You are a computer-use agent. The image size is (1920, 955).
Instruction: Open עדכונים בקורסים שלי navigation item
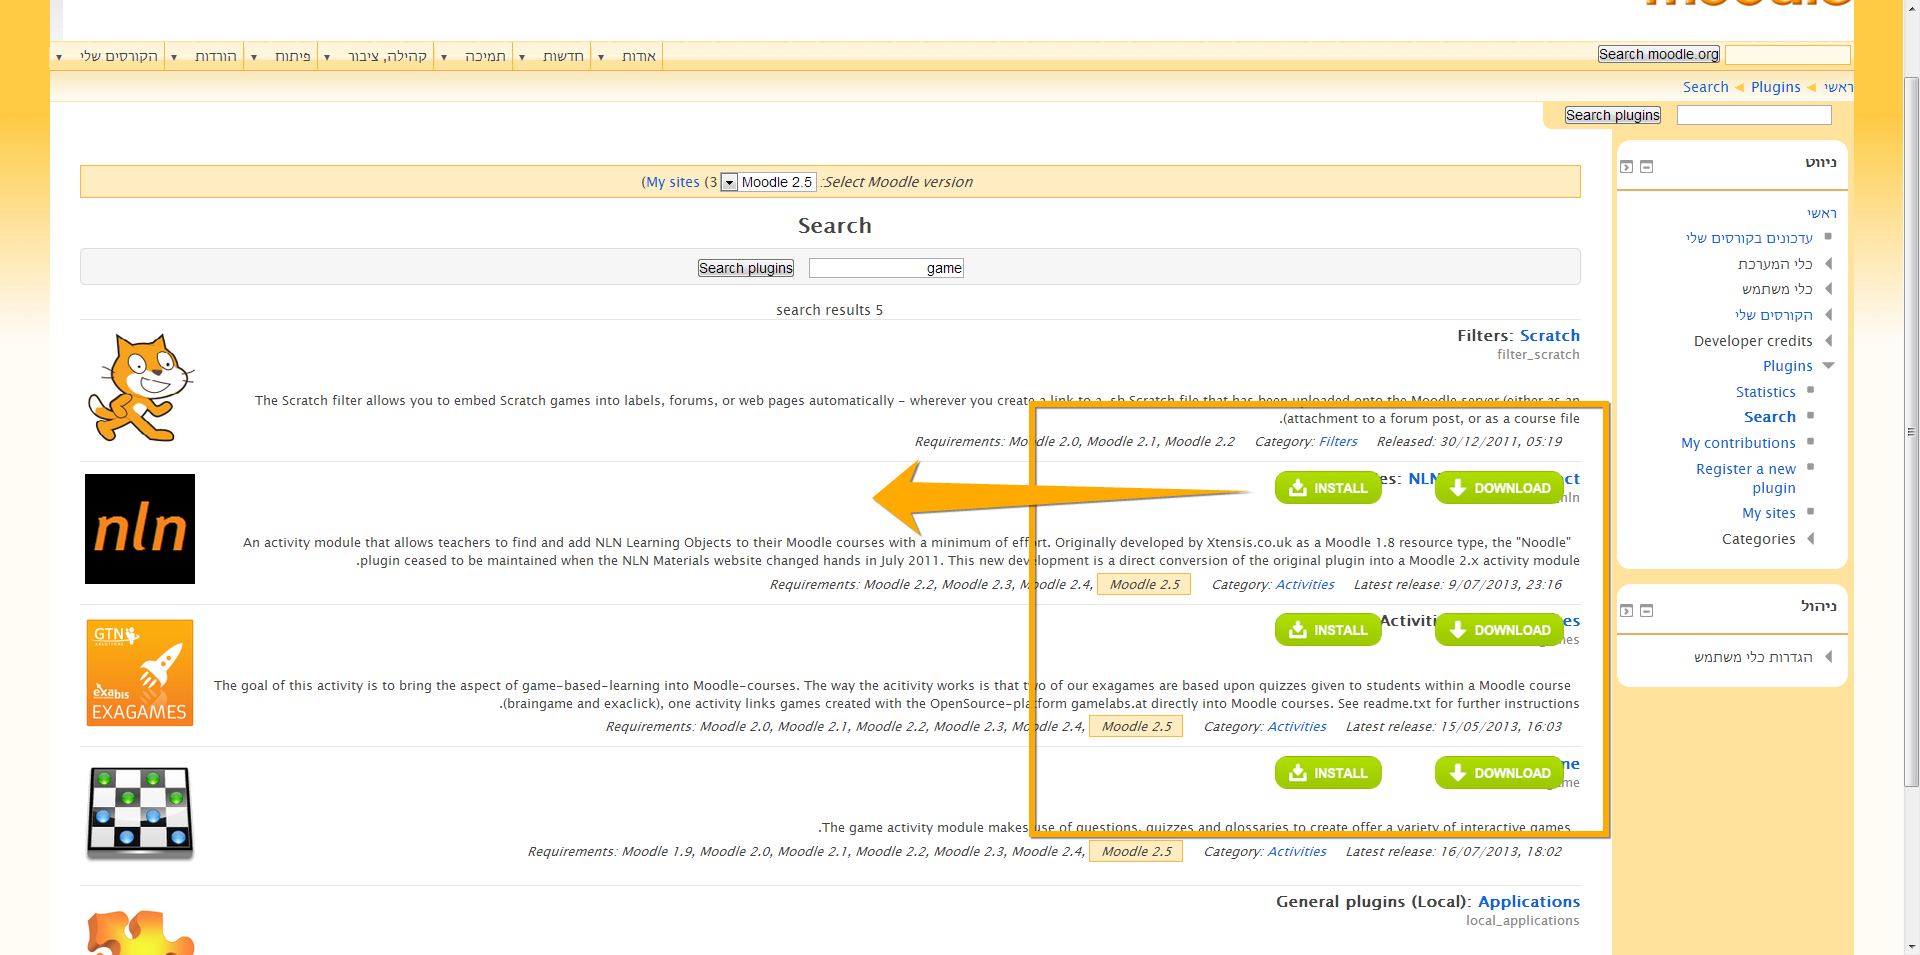(x=1748, y=238)
